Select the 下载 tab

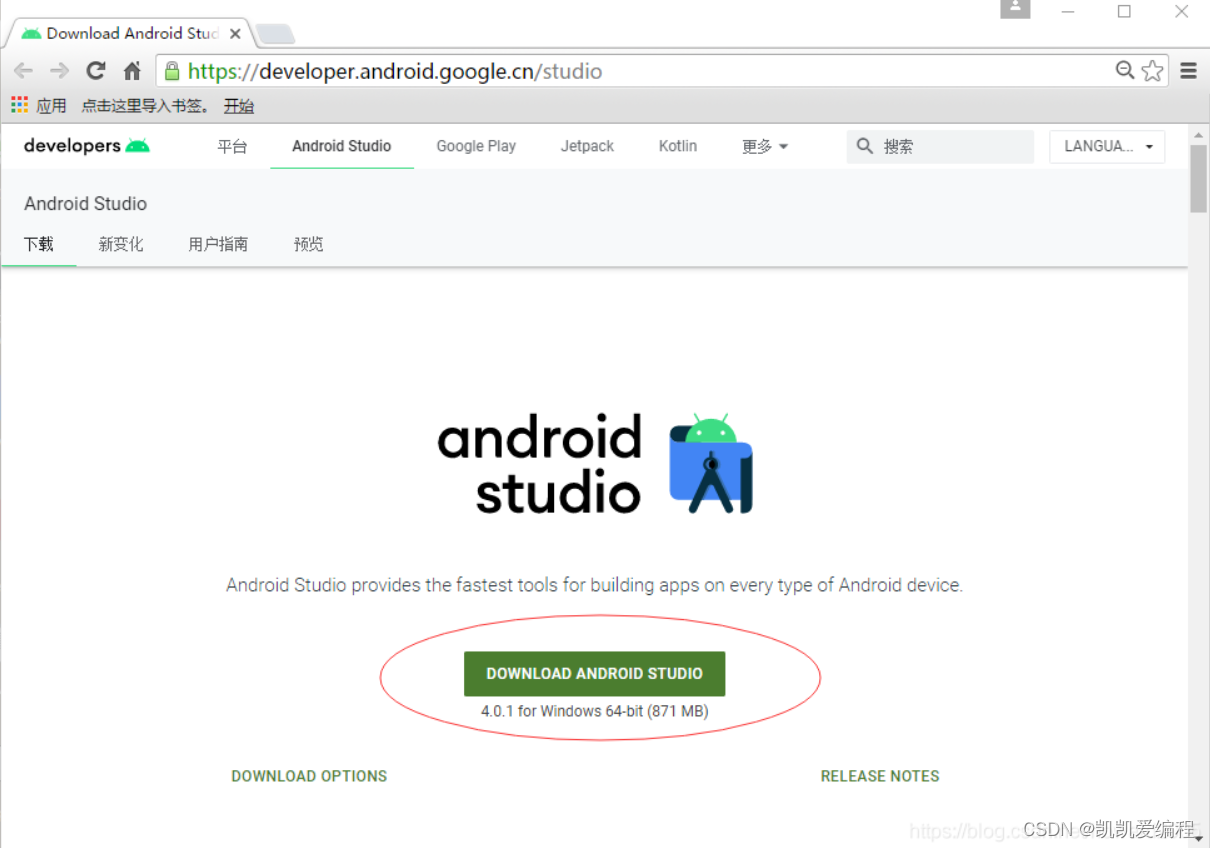39,244
